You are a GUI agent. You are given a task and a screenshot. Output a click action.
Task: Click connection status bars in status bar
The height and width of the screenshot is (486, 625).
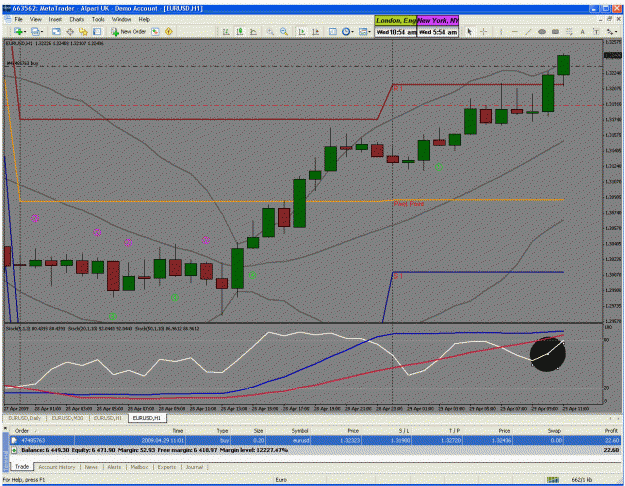552,480
